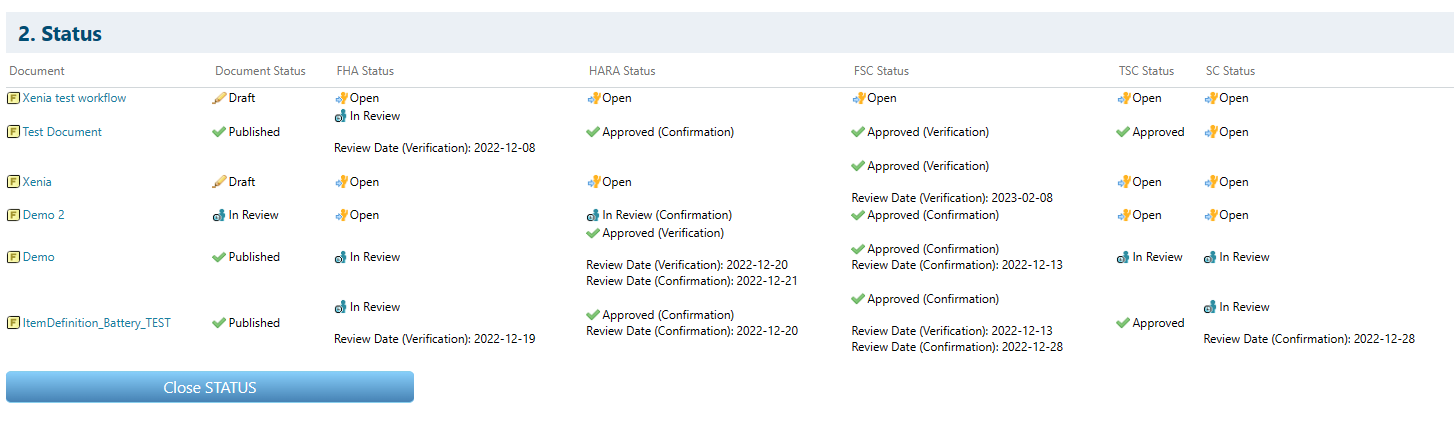1454x429 pixels.
Task: Select 'Review Date (Verification): 2022-12-08' text
Action: [x=435, y=148]
